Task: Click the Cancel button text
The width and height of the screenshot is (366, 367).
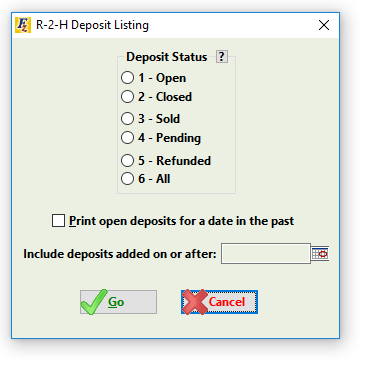Action: [227, 302]
